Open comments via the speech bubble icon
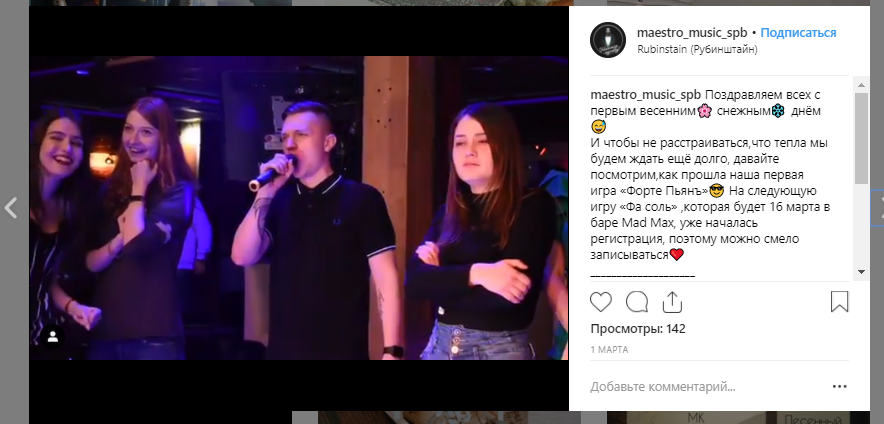The width and height of the screenshot is (884, 424). [637, 303]
